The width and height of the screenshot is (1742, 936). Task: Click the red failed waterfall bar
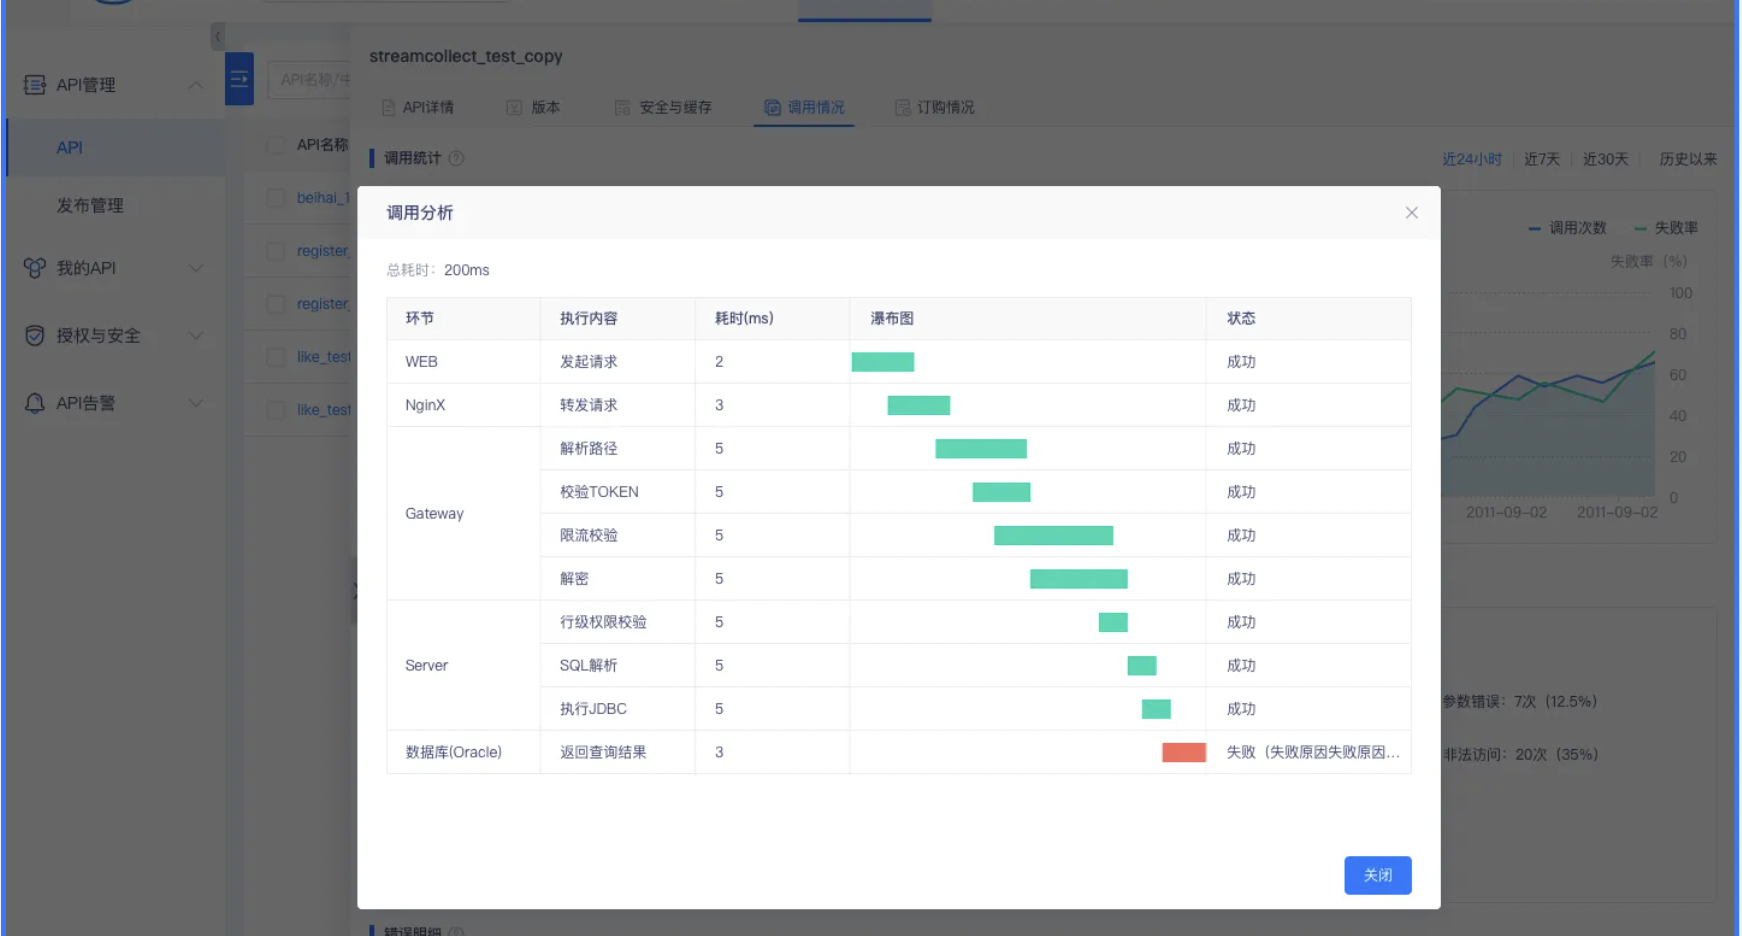(1184, 752)
